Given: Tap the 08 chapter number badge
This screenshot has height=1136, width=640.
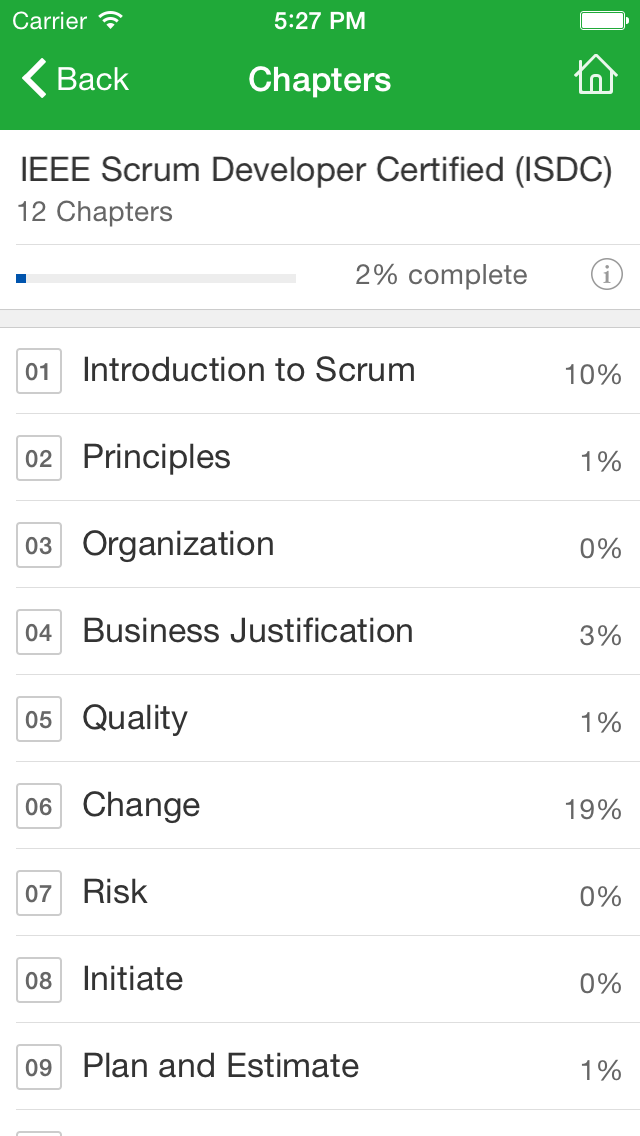Looking at the screenshot, I should click(x=39, y=981).
